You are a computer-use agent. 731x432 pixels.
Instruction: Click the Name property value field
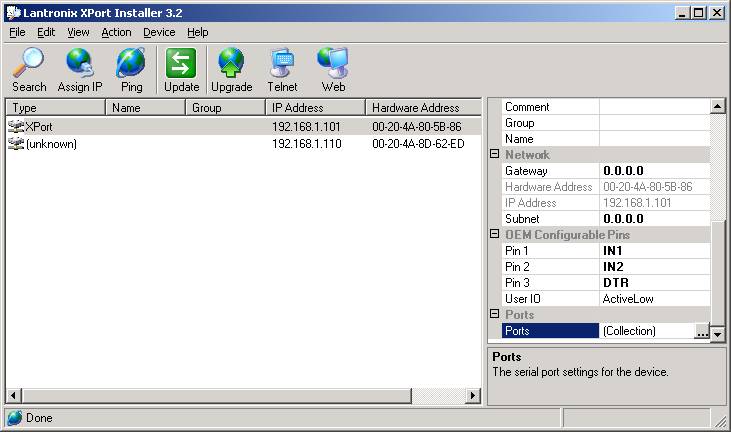coord(654,138)
